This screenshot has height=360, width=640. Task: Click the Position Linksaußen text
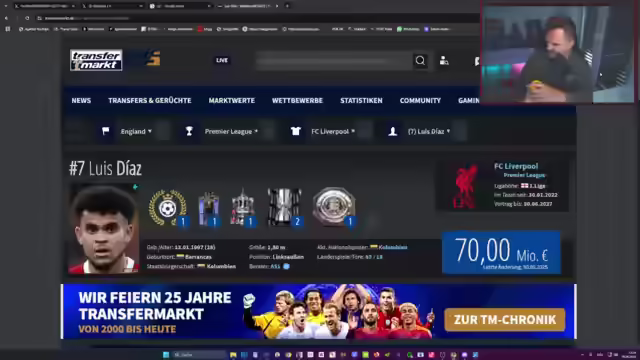tap(276, 257)
